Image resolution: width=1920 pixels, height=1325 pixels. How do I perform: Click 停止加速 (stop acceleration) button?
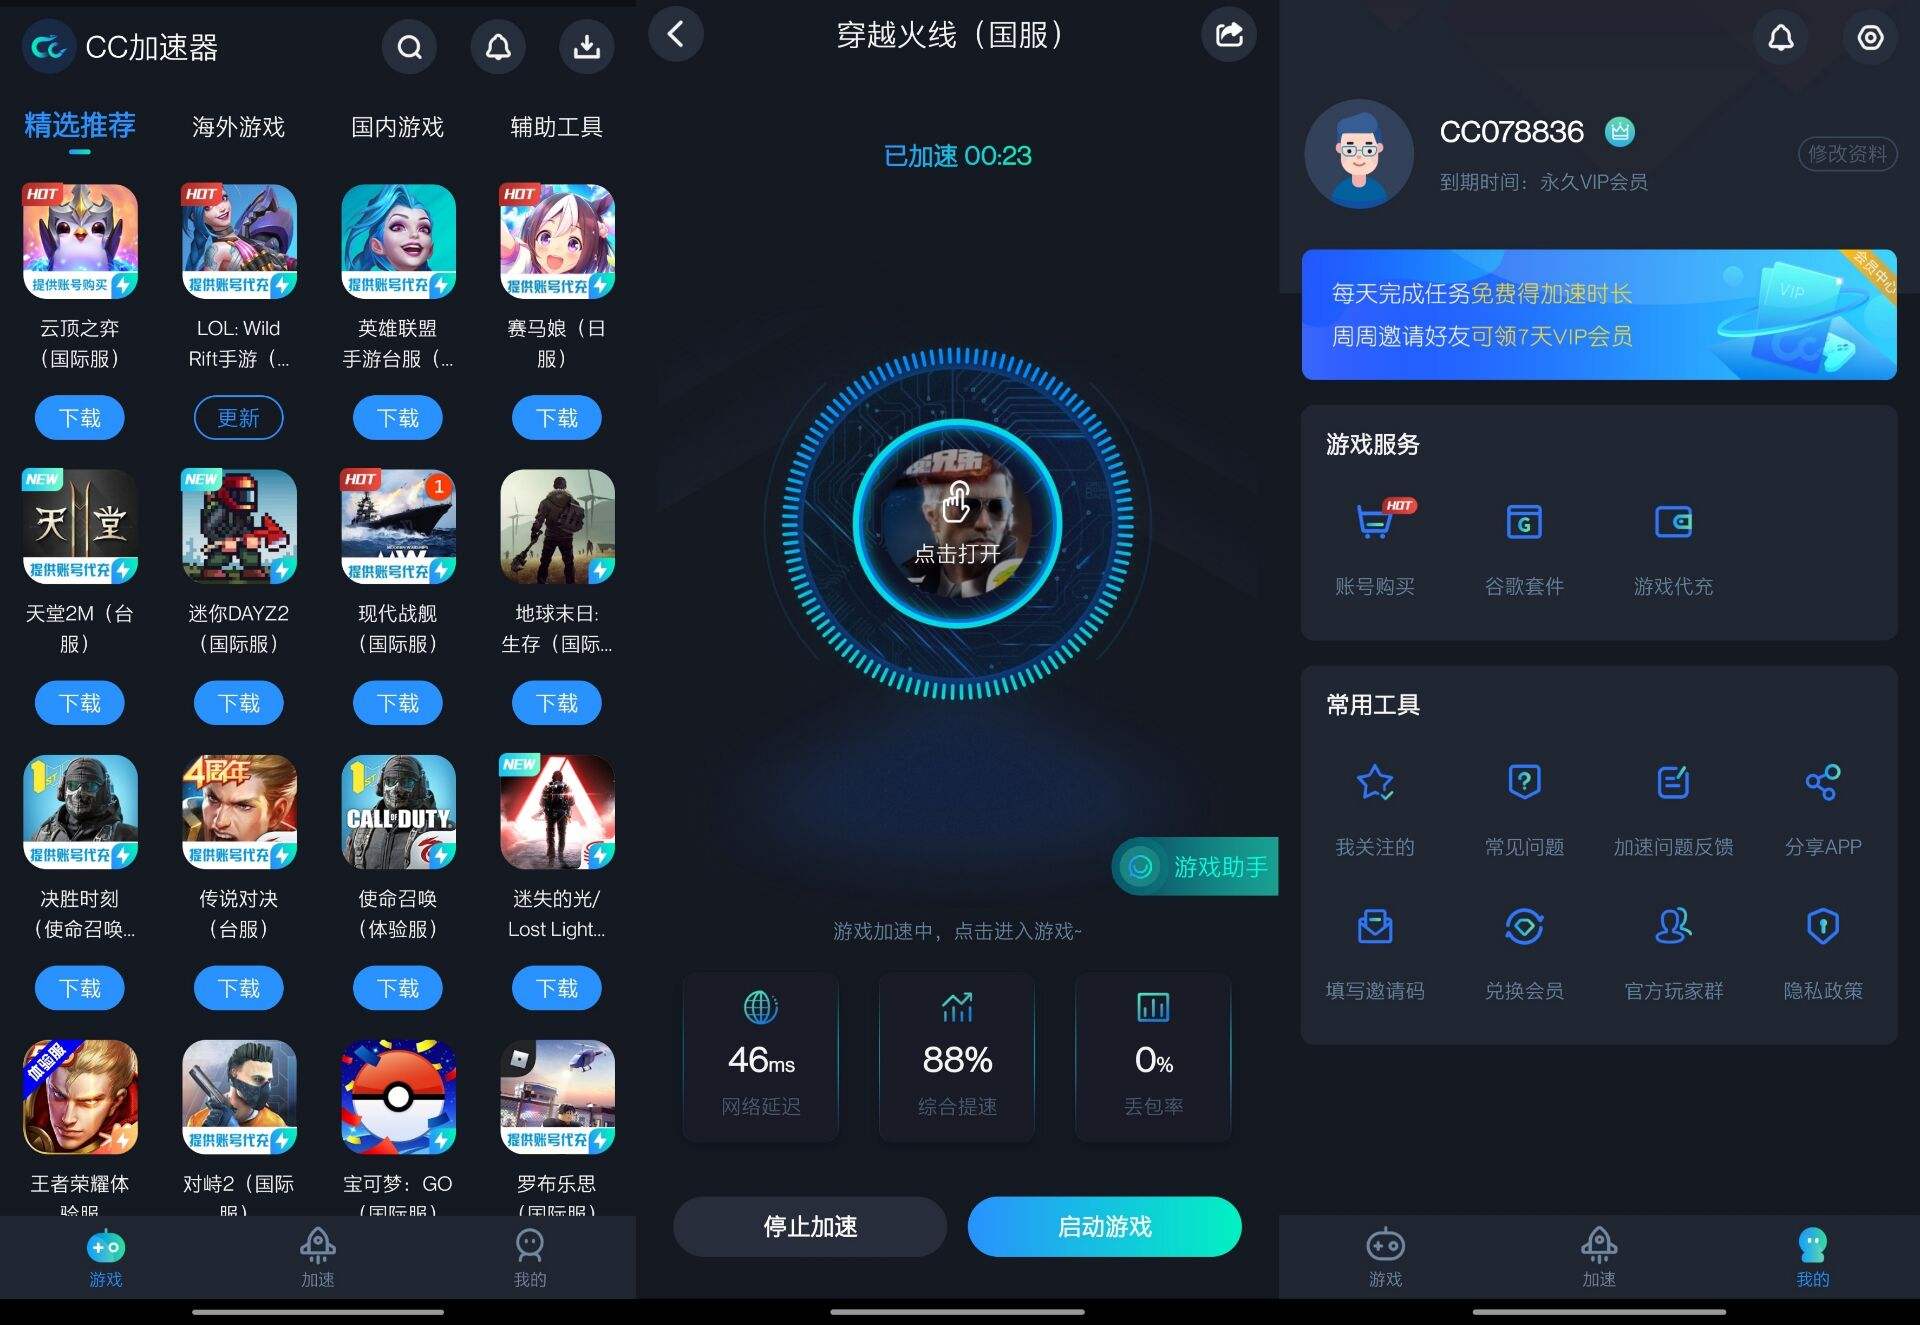point(807,1226)
